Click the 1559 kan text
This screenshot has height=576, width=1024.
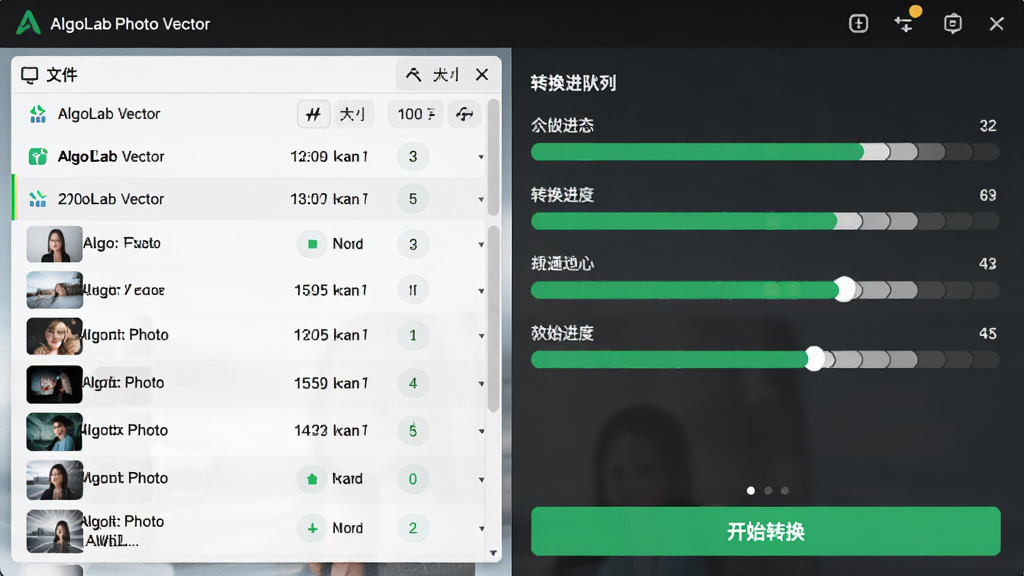pyautogui.click(x=330, y=383)
